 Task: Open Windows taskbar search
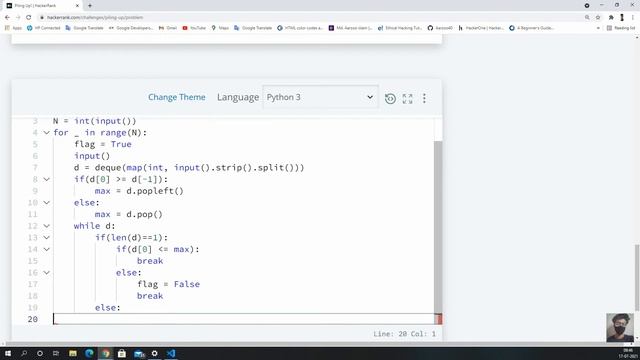(24, 353)
